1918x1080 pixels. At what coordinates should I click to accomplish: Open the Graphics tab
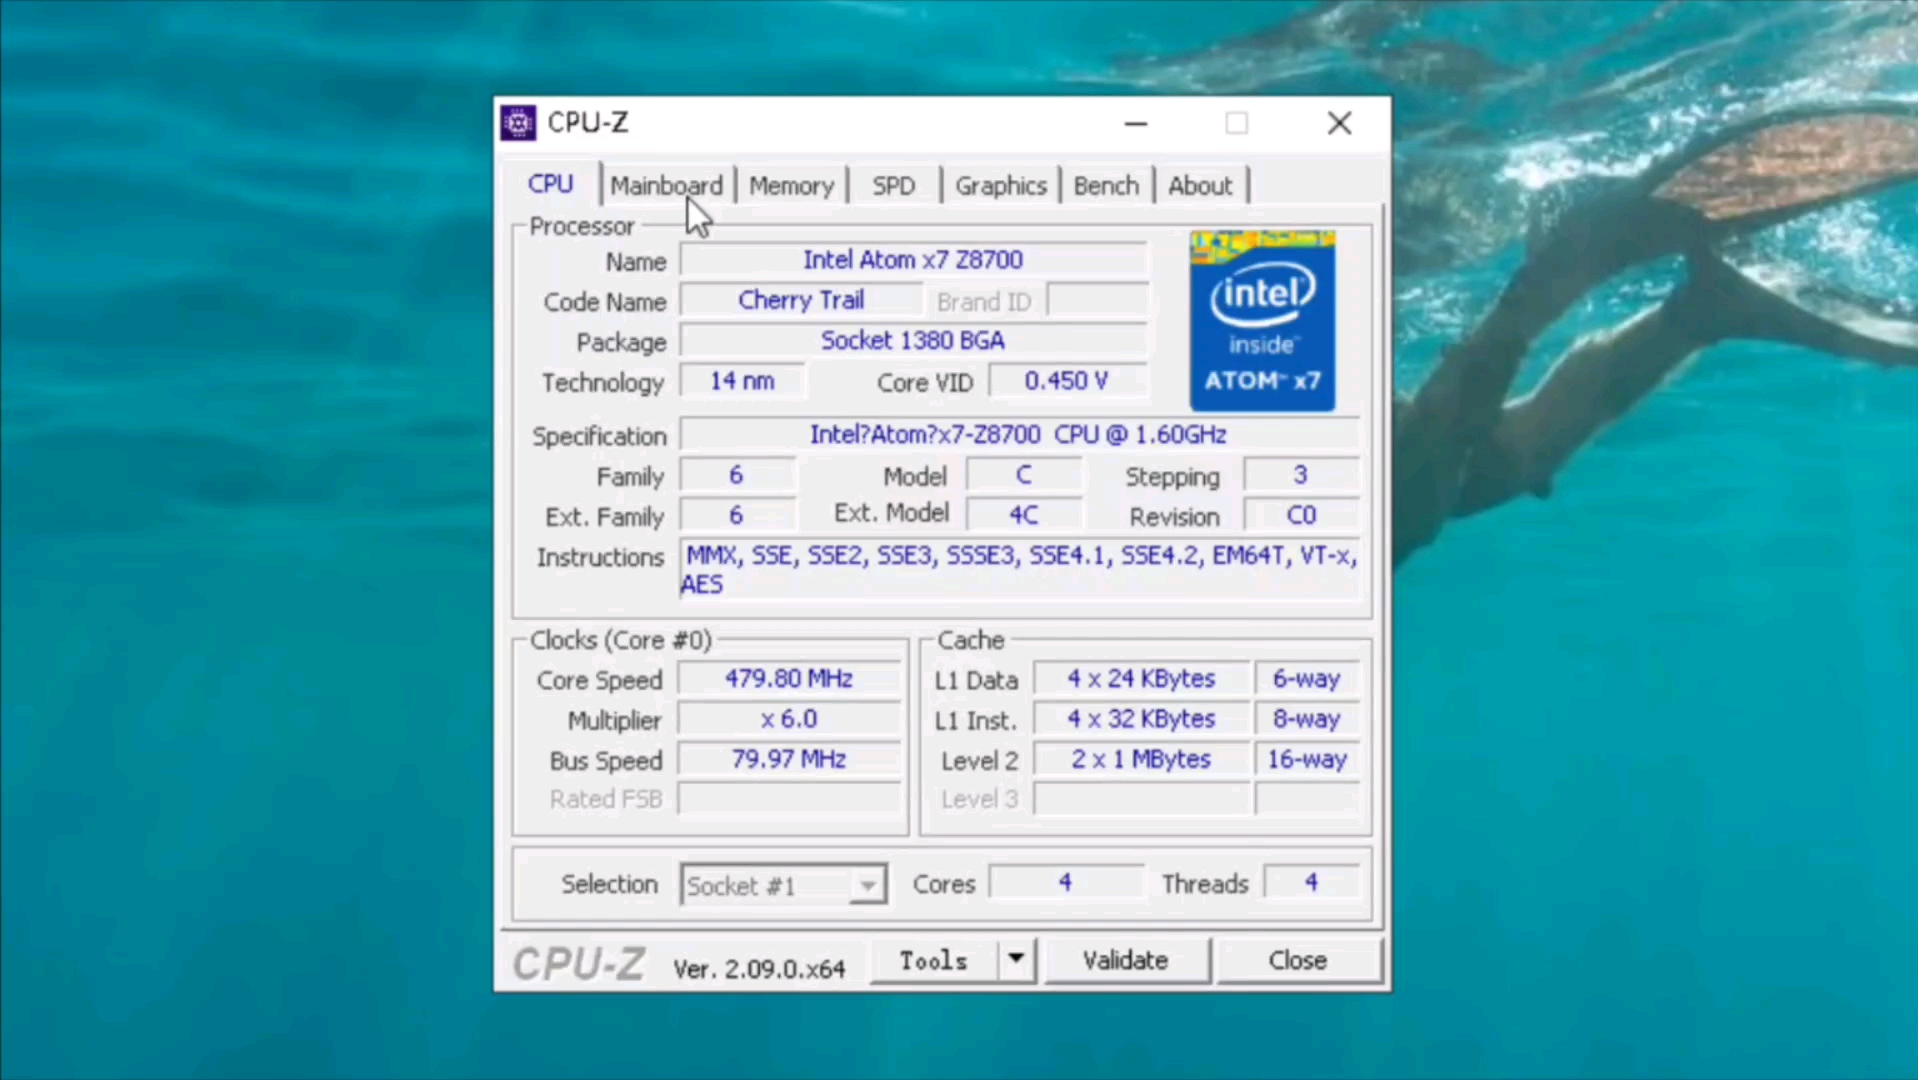(x=1000, y=185)
